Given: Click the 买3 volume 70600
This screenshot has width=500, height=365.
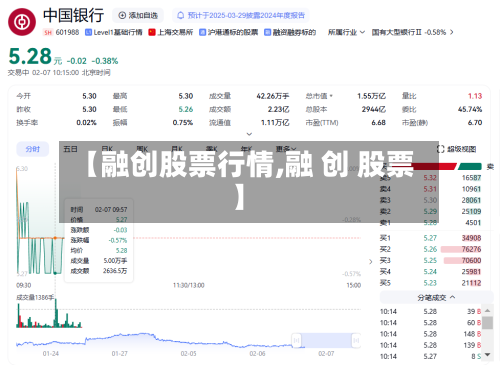Looking at the screenshot, I should 471,260.
